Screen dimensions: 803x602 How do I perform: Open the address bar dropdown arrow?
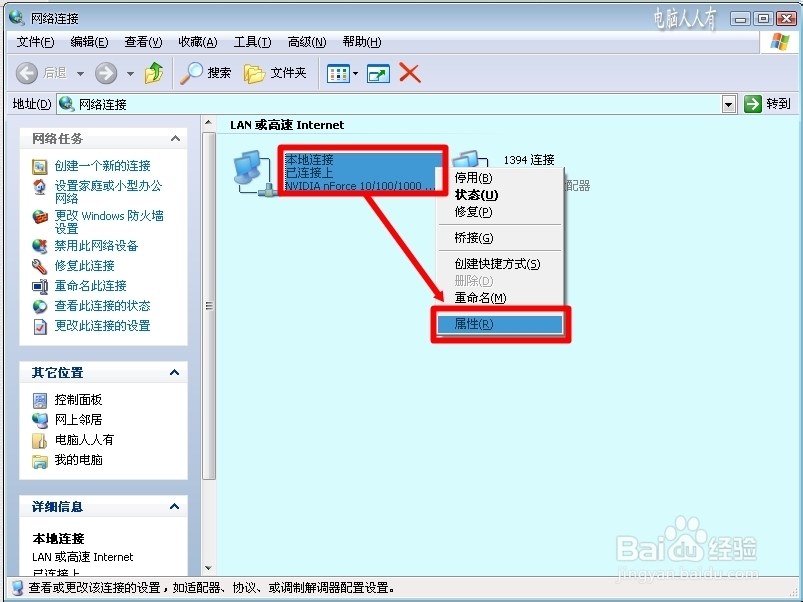coord(729,104)
